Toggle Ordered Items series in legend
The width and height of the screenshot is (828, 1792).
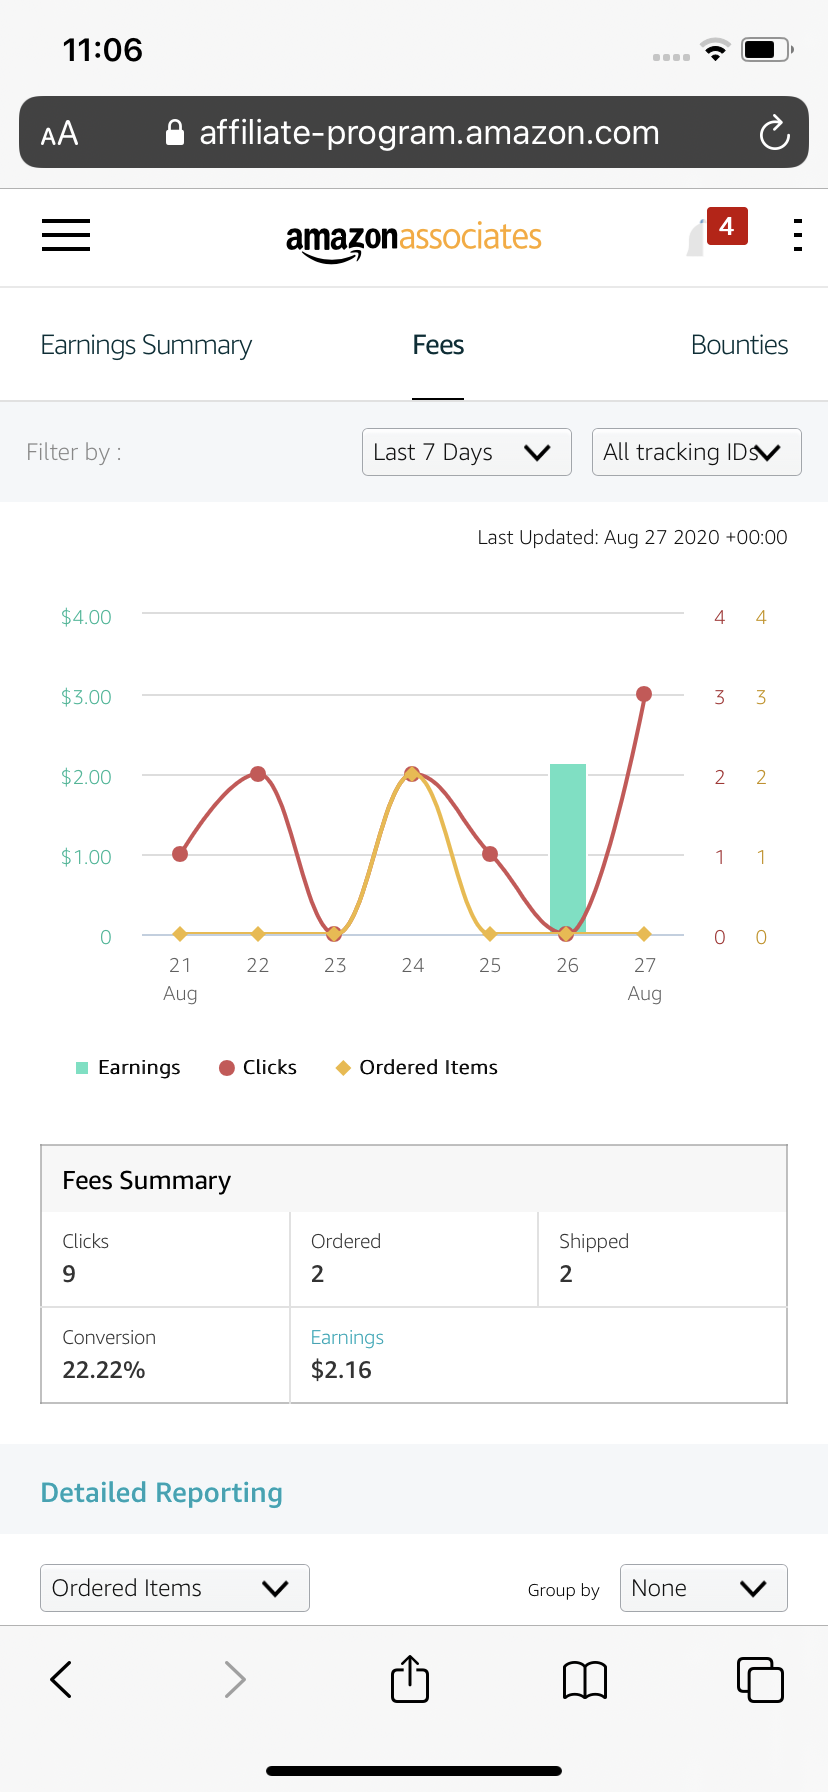tap(417, 1067)
